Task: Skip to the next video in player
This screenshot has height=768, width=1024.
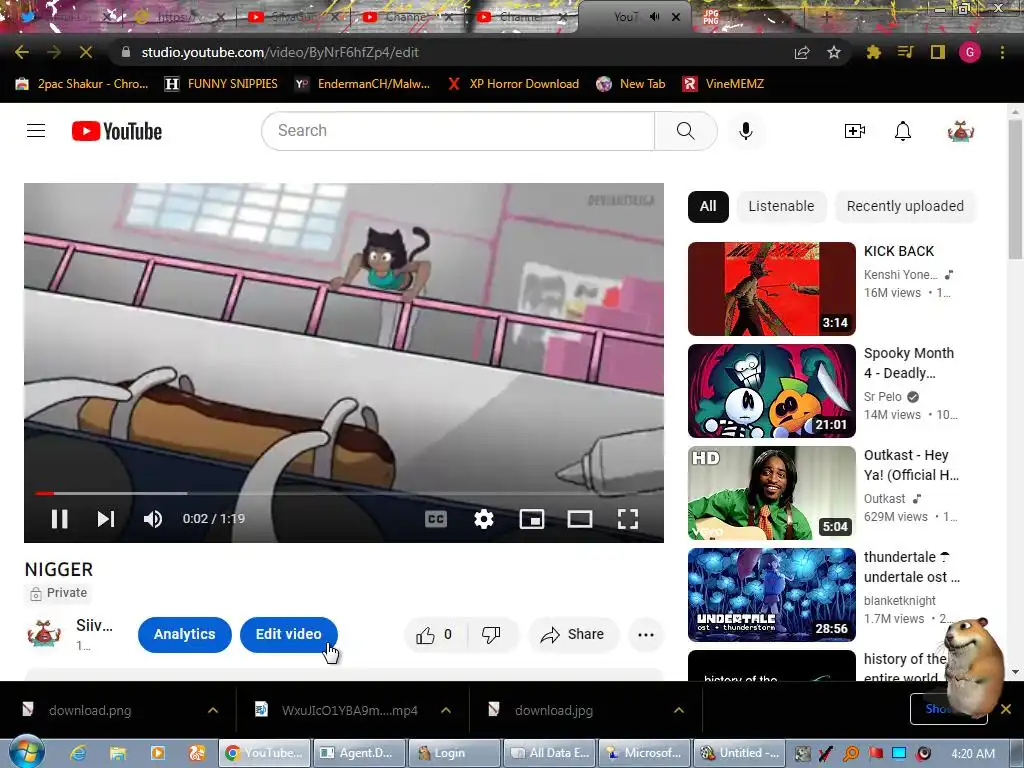Action: pyautogui.click(x=106, y=519)
